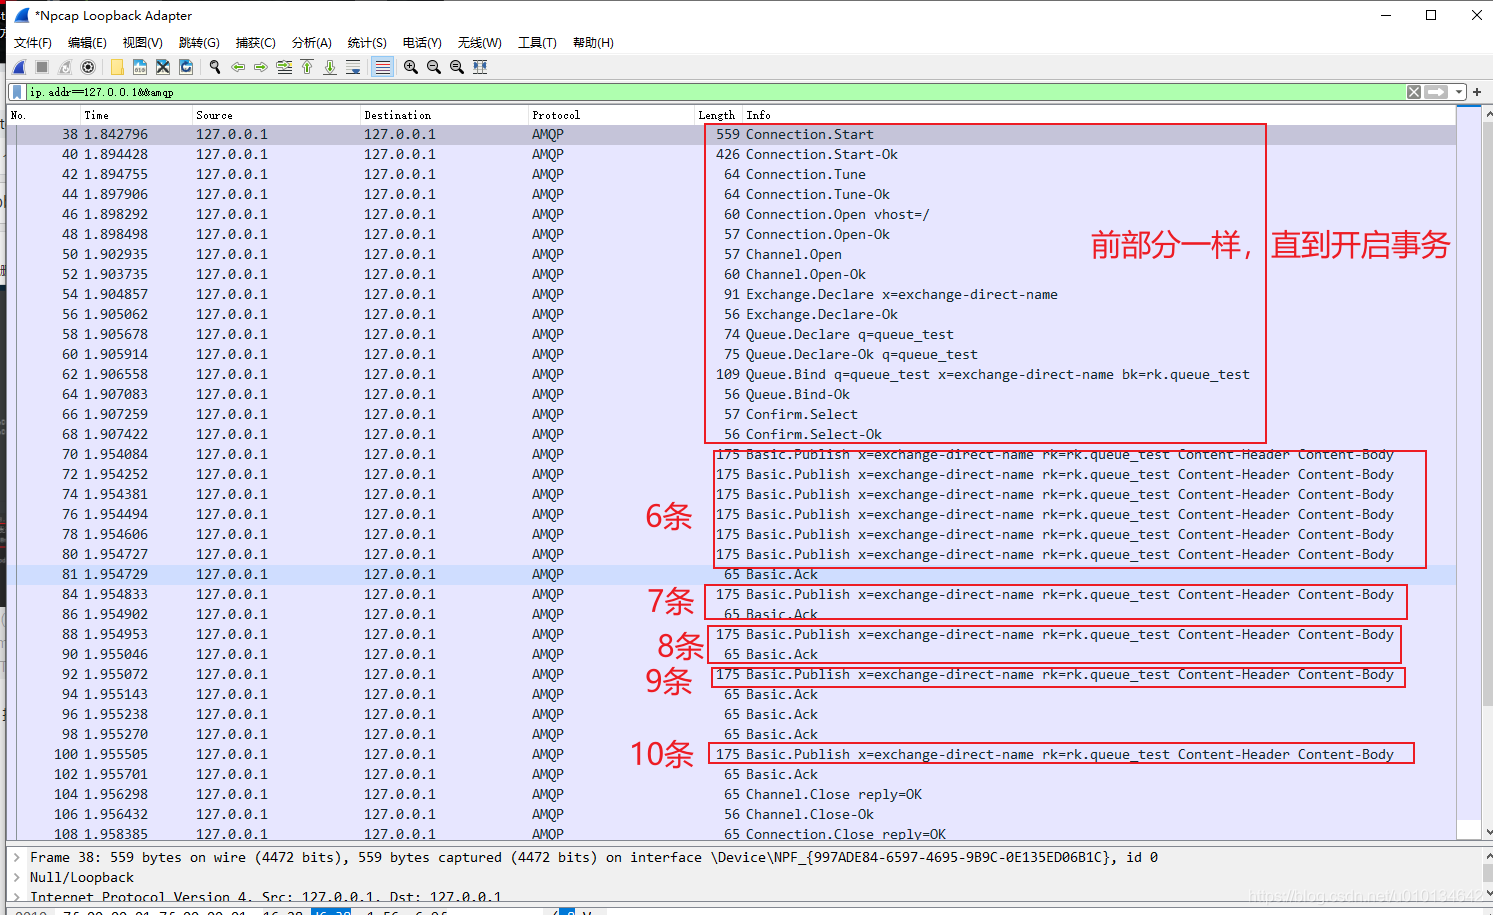The height and width of the screenshot is (915, 1493).
Task: Open display filter bookmarks icon
Action: (x=17, y=92)
